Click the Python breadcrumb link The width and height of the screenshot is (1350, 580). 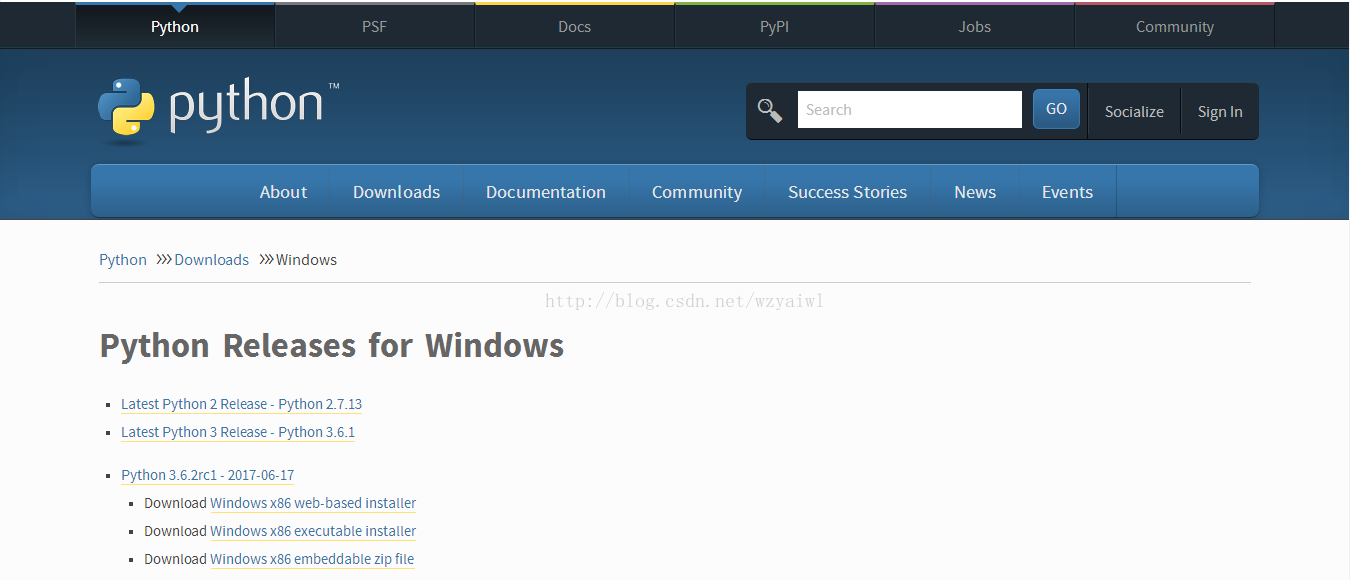coord(123,260)
